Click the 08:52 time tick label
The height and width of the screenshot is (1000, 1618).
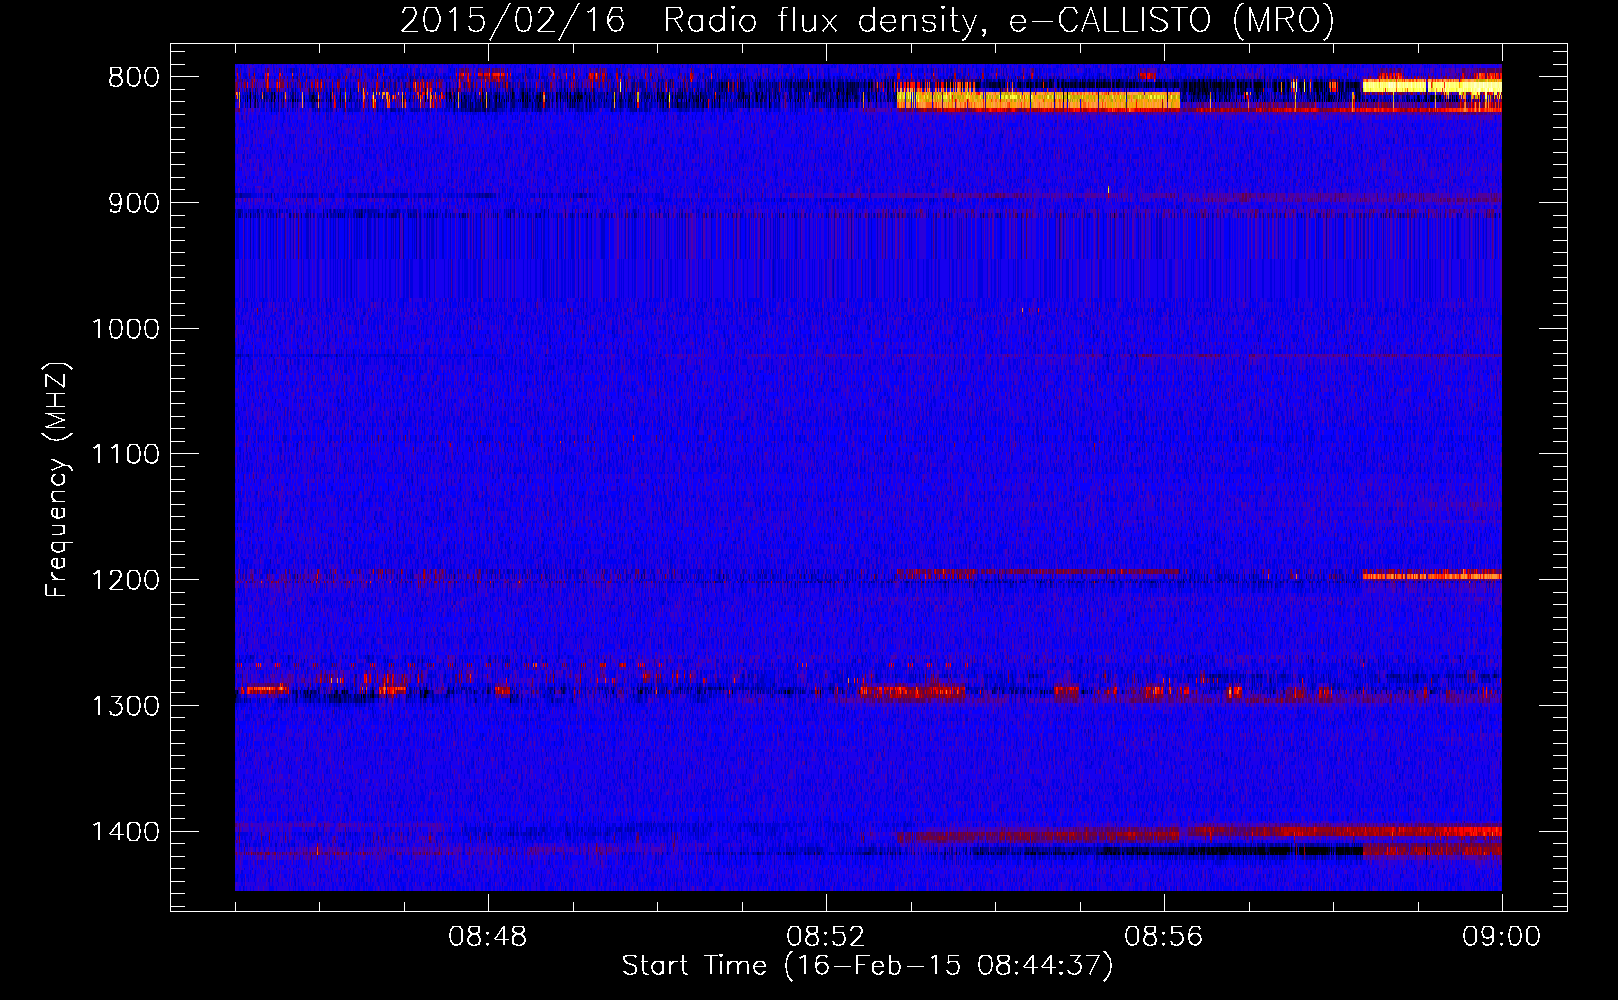click(825, 937)
